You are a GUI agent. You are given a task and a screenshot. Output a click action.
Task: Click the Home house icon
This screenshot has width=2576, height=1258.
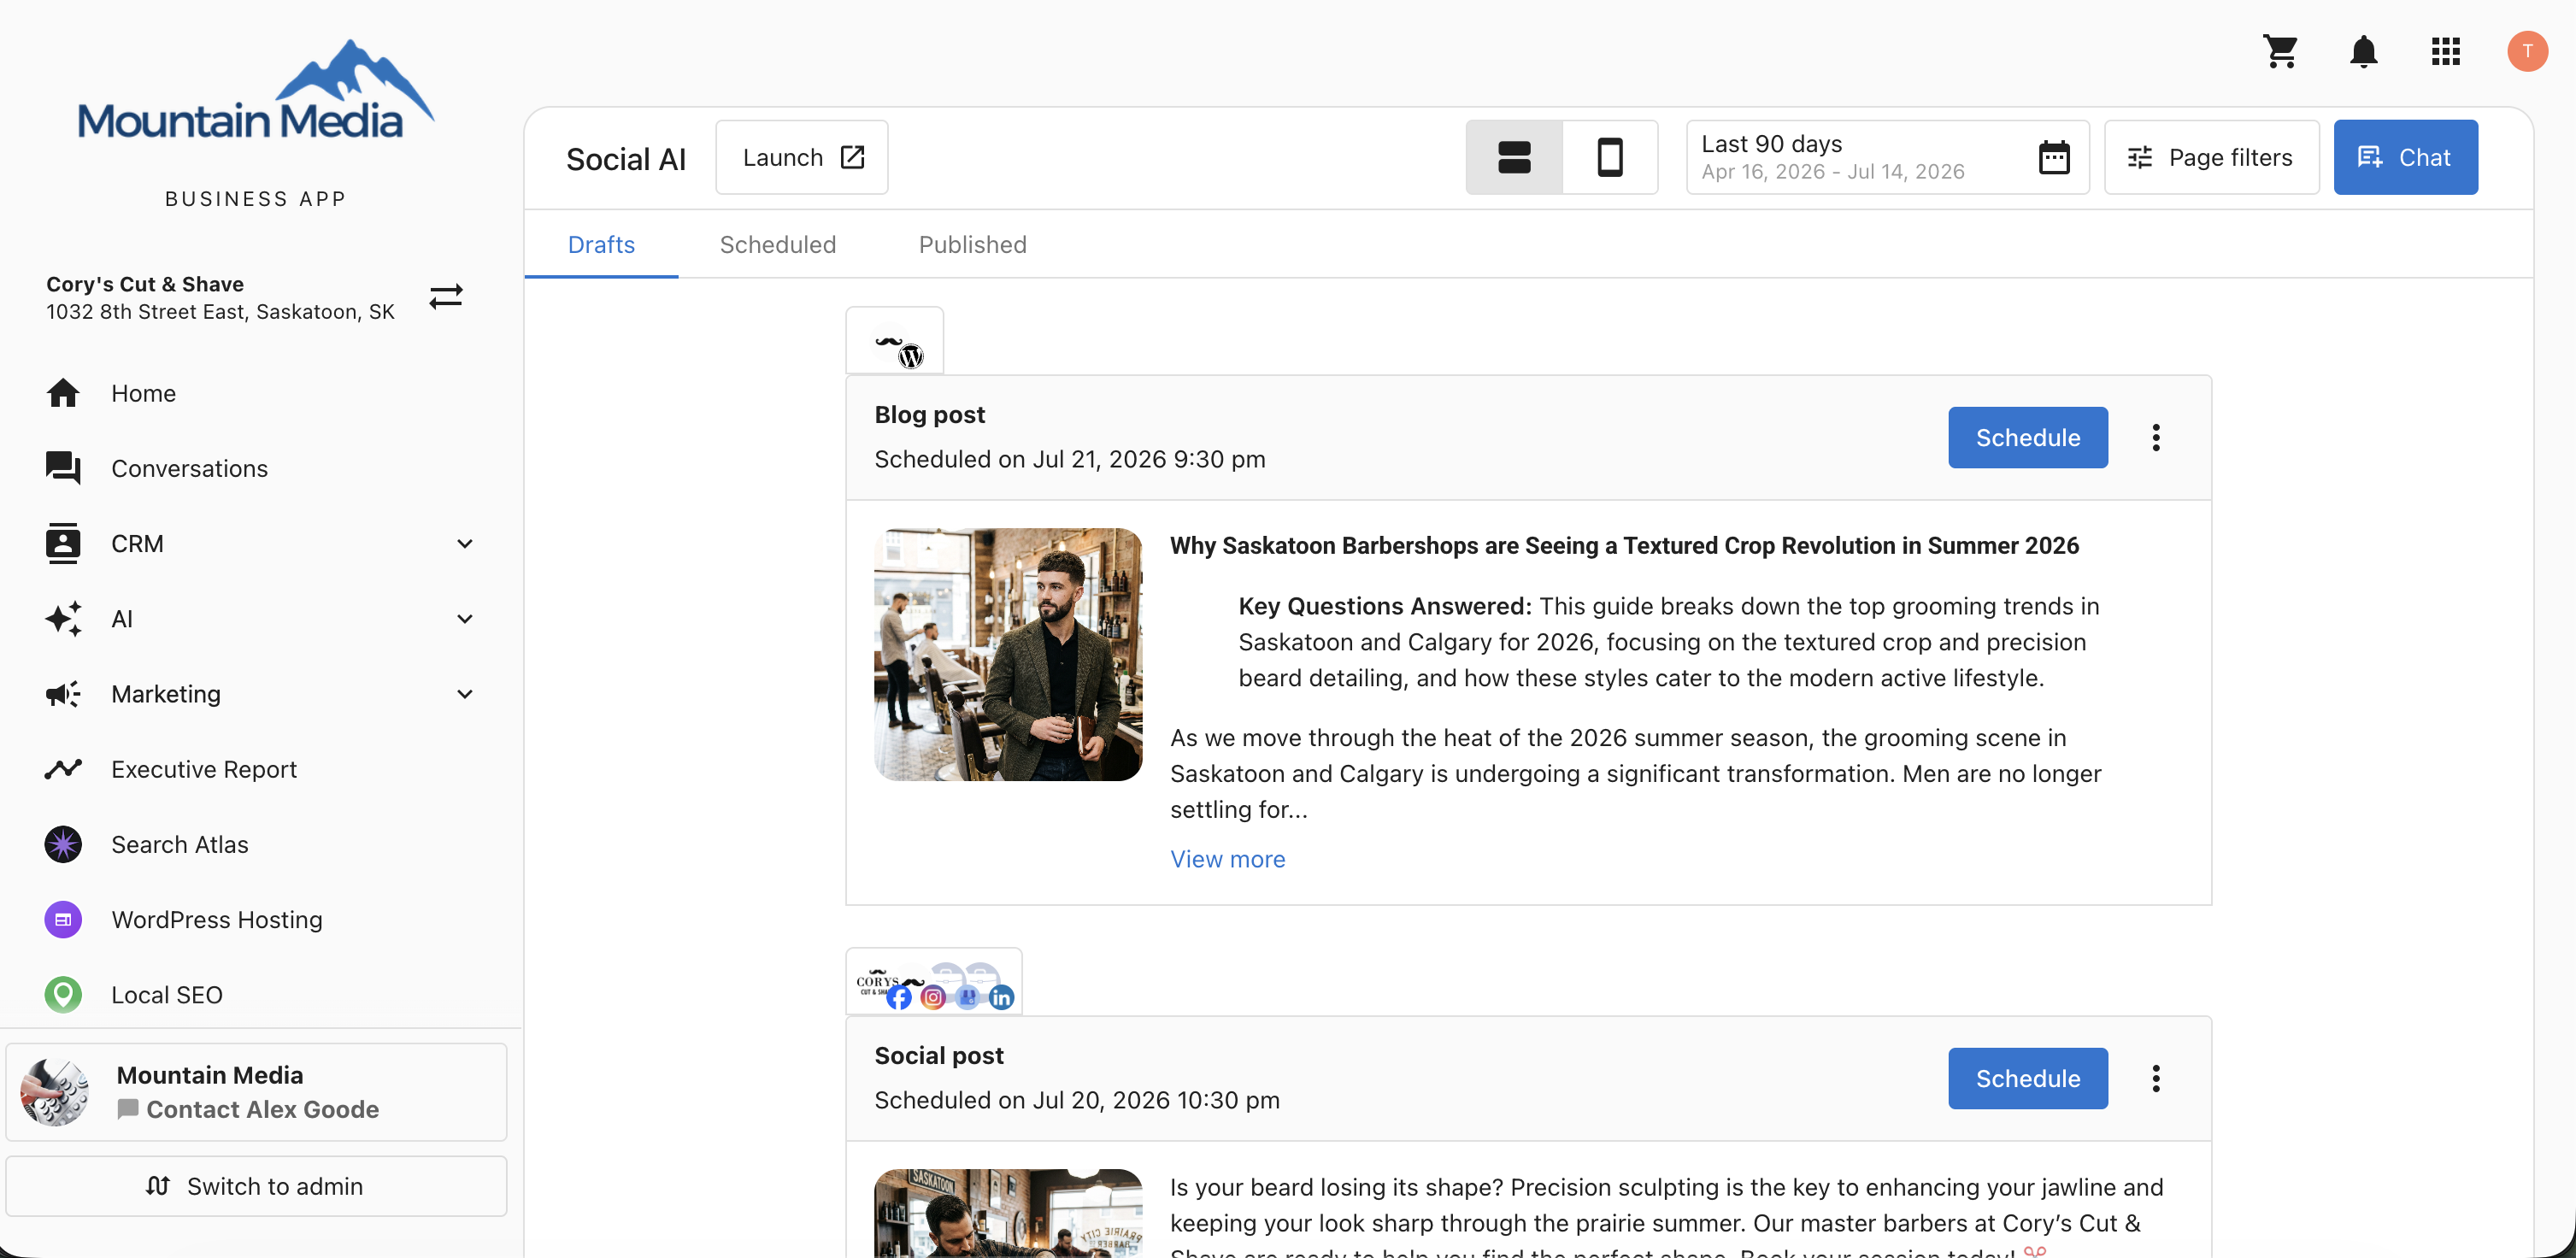[x=63, y=393]
